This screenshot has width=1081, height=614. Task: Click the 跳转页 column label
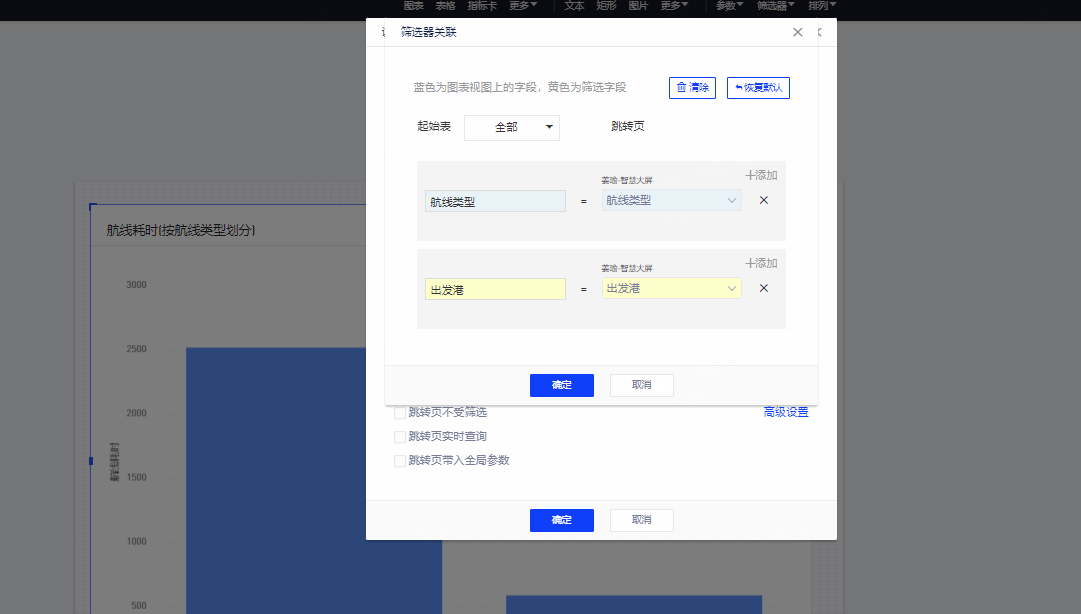click(x=627, y=126)
